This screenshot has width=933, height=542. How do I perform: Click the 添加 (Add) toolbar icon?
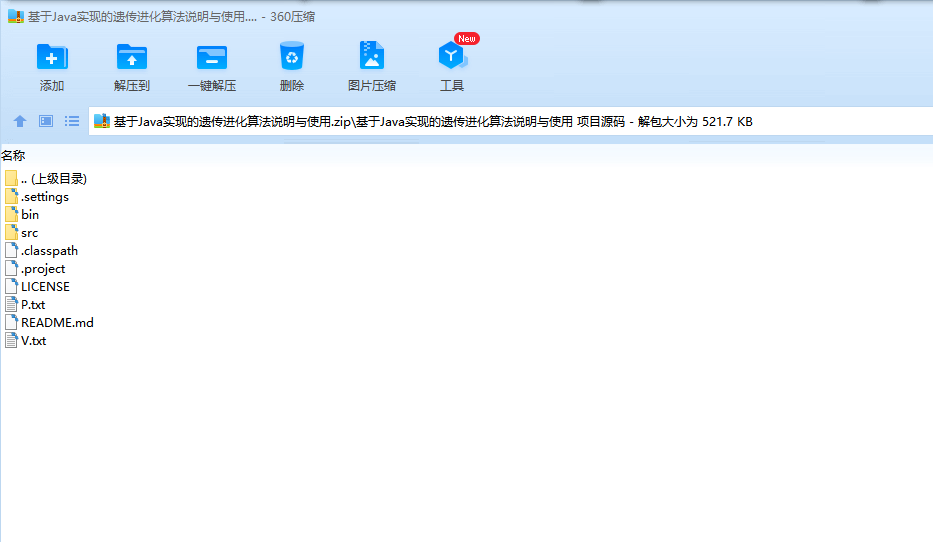[52, 58]
